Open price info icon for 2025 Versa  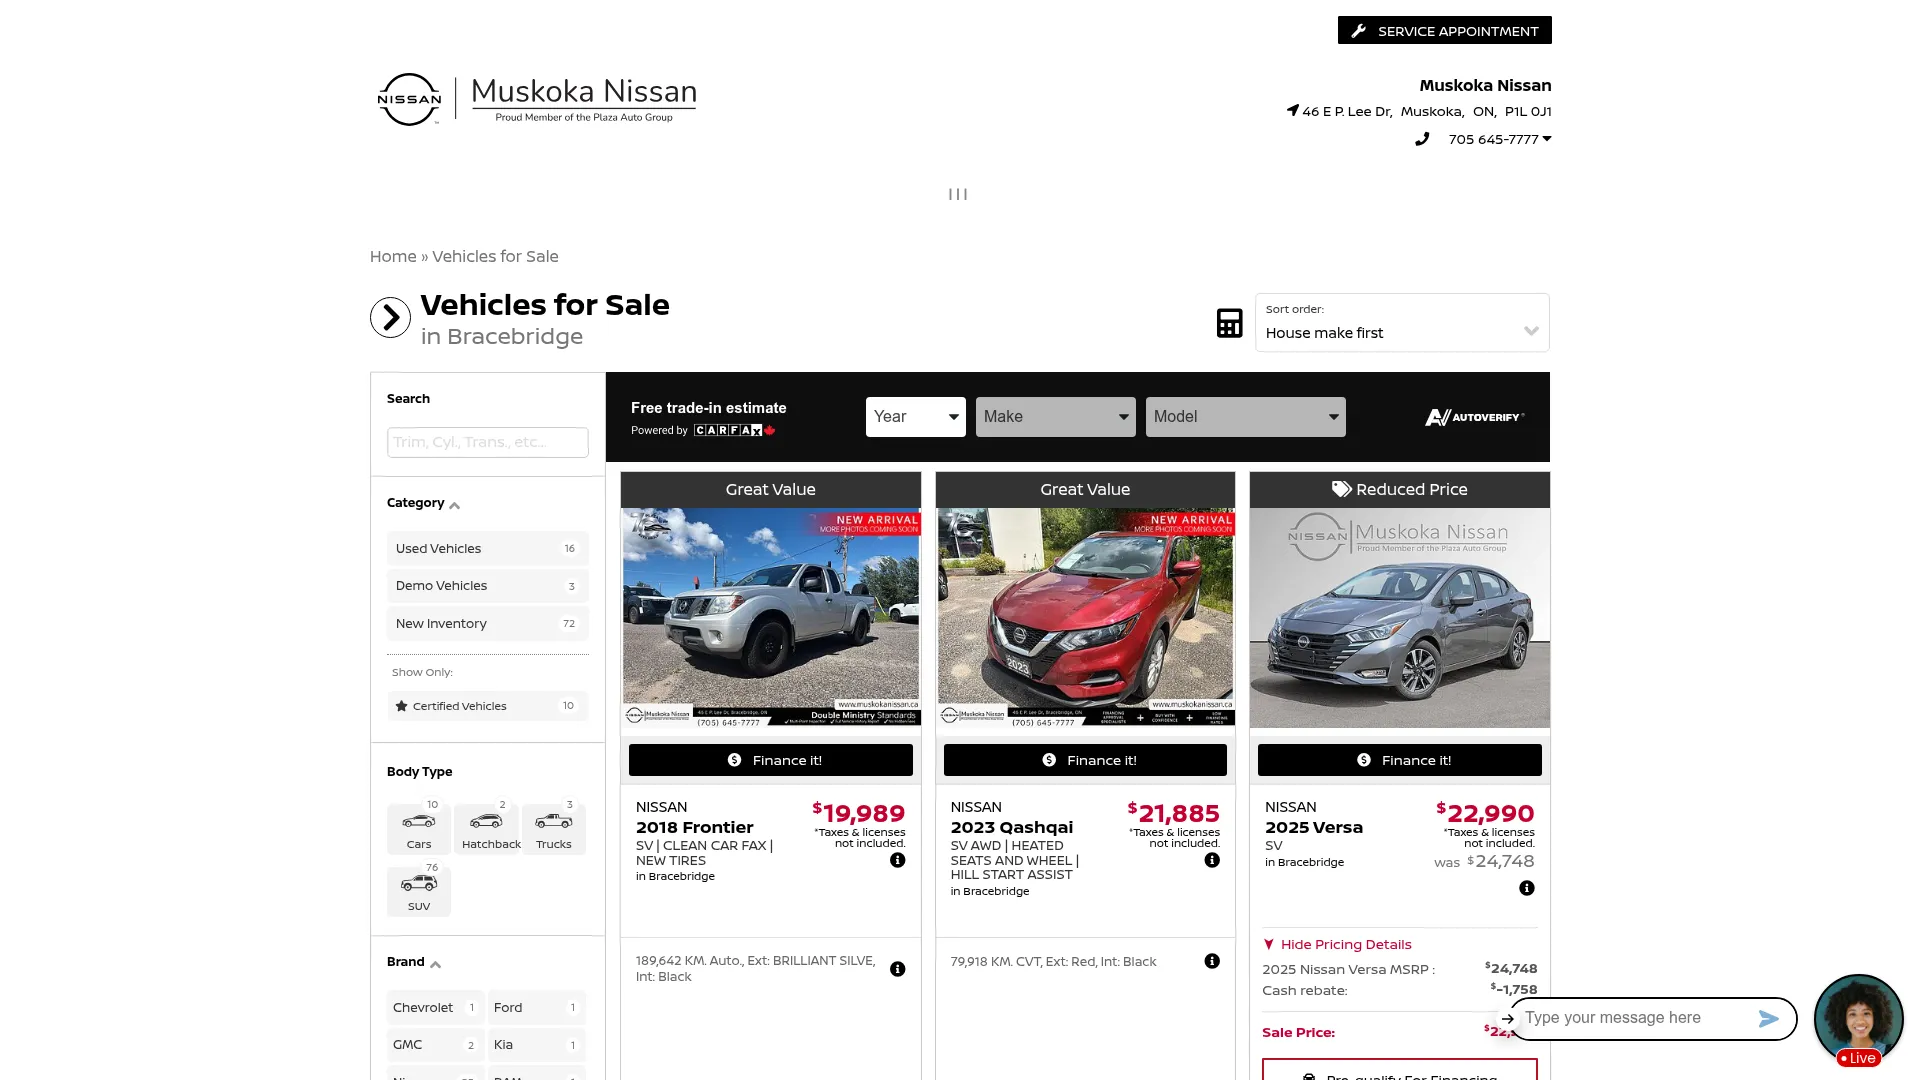[1527, 888]
